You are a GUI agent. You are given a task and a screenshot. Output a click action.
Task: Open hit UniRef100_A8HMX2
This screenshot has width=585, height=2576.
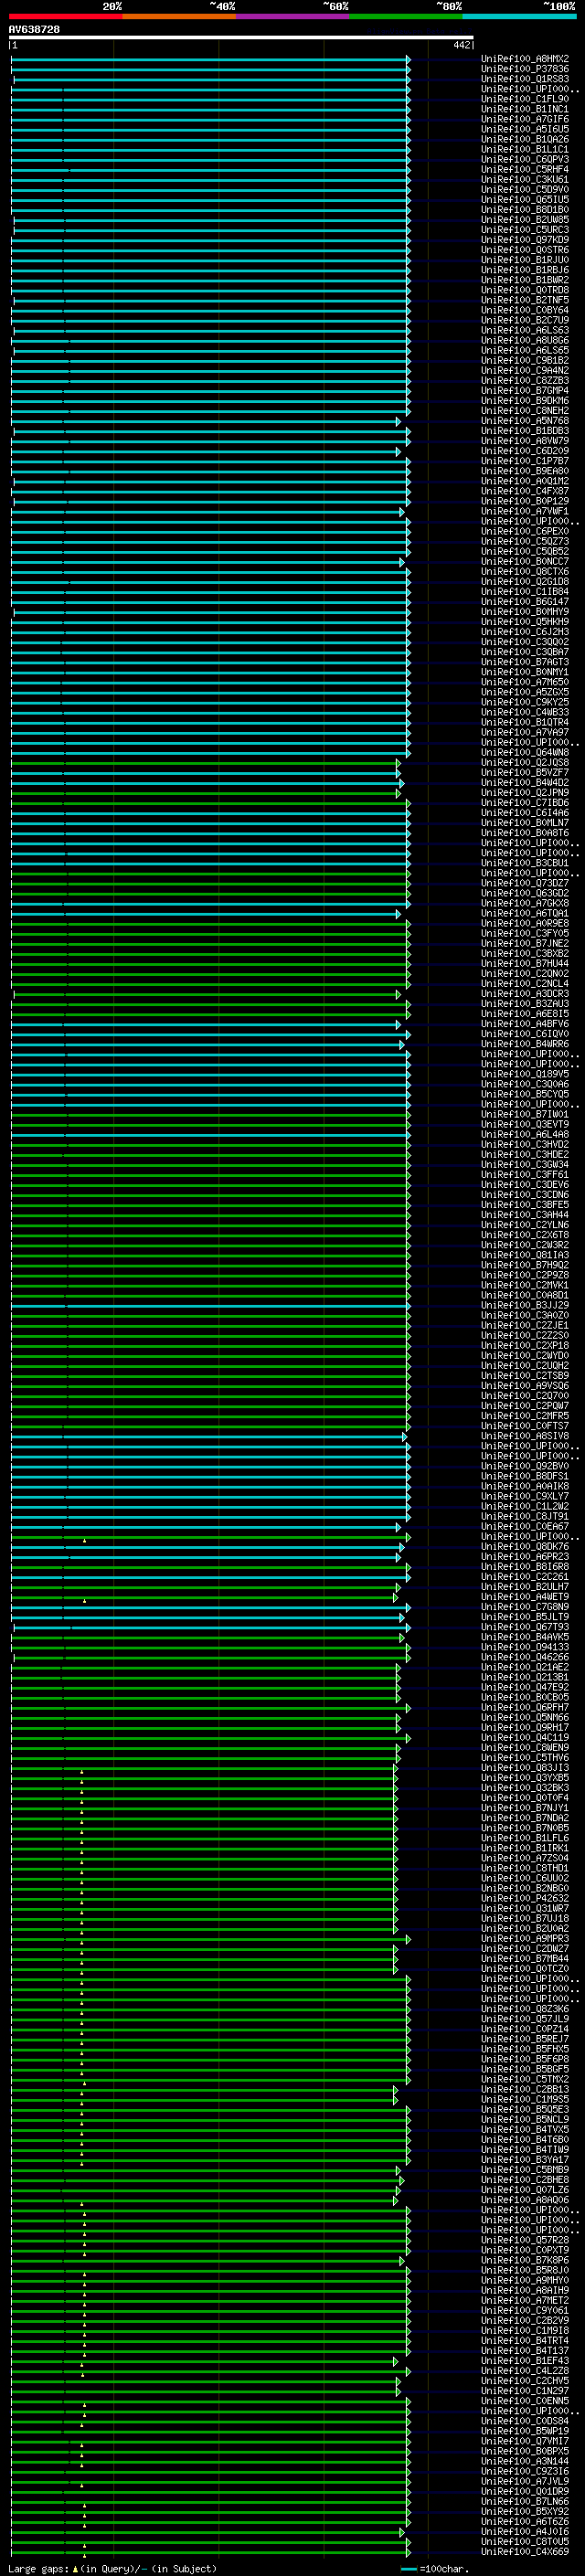[x=525, y=59]
